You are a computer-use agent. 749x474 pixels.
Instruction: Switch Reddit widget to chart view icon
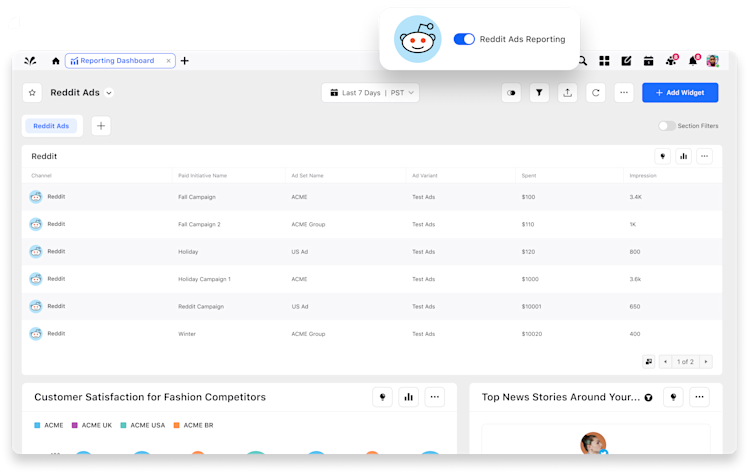tap(684, 156)
